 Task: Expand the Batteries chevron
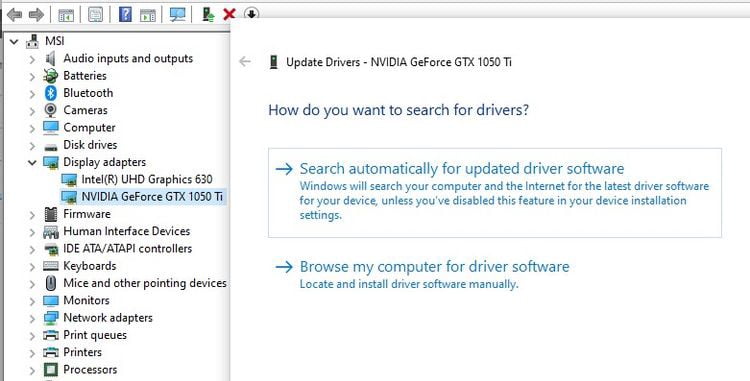tap(32, 76)
